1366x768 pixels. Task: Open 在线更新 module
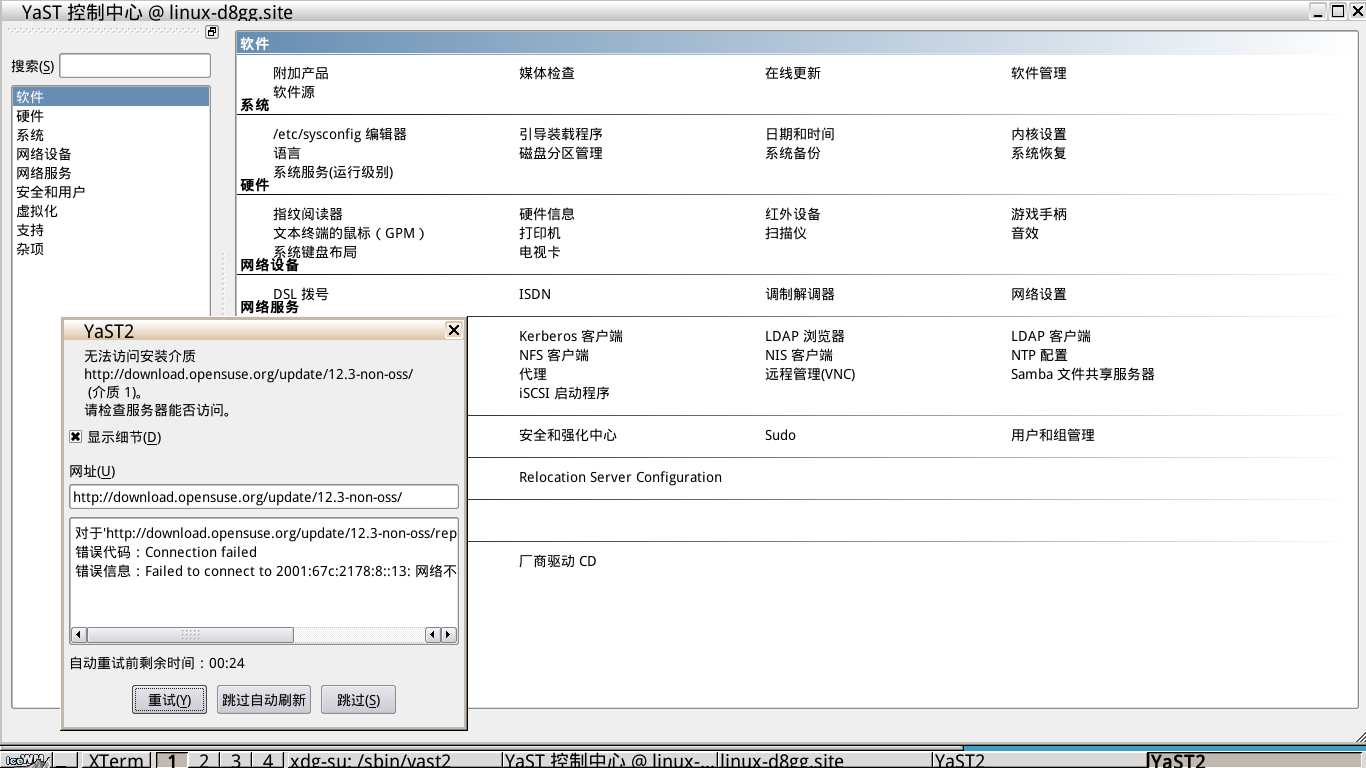pyautogui.click(x=793, y=73)
